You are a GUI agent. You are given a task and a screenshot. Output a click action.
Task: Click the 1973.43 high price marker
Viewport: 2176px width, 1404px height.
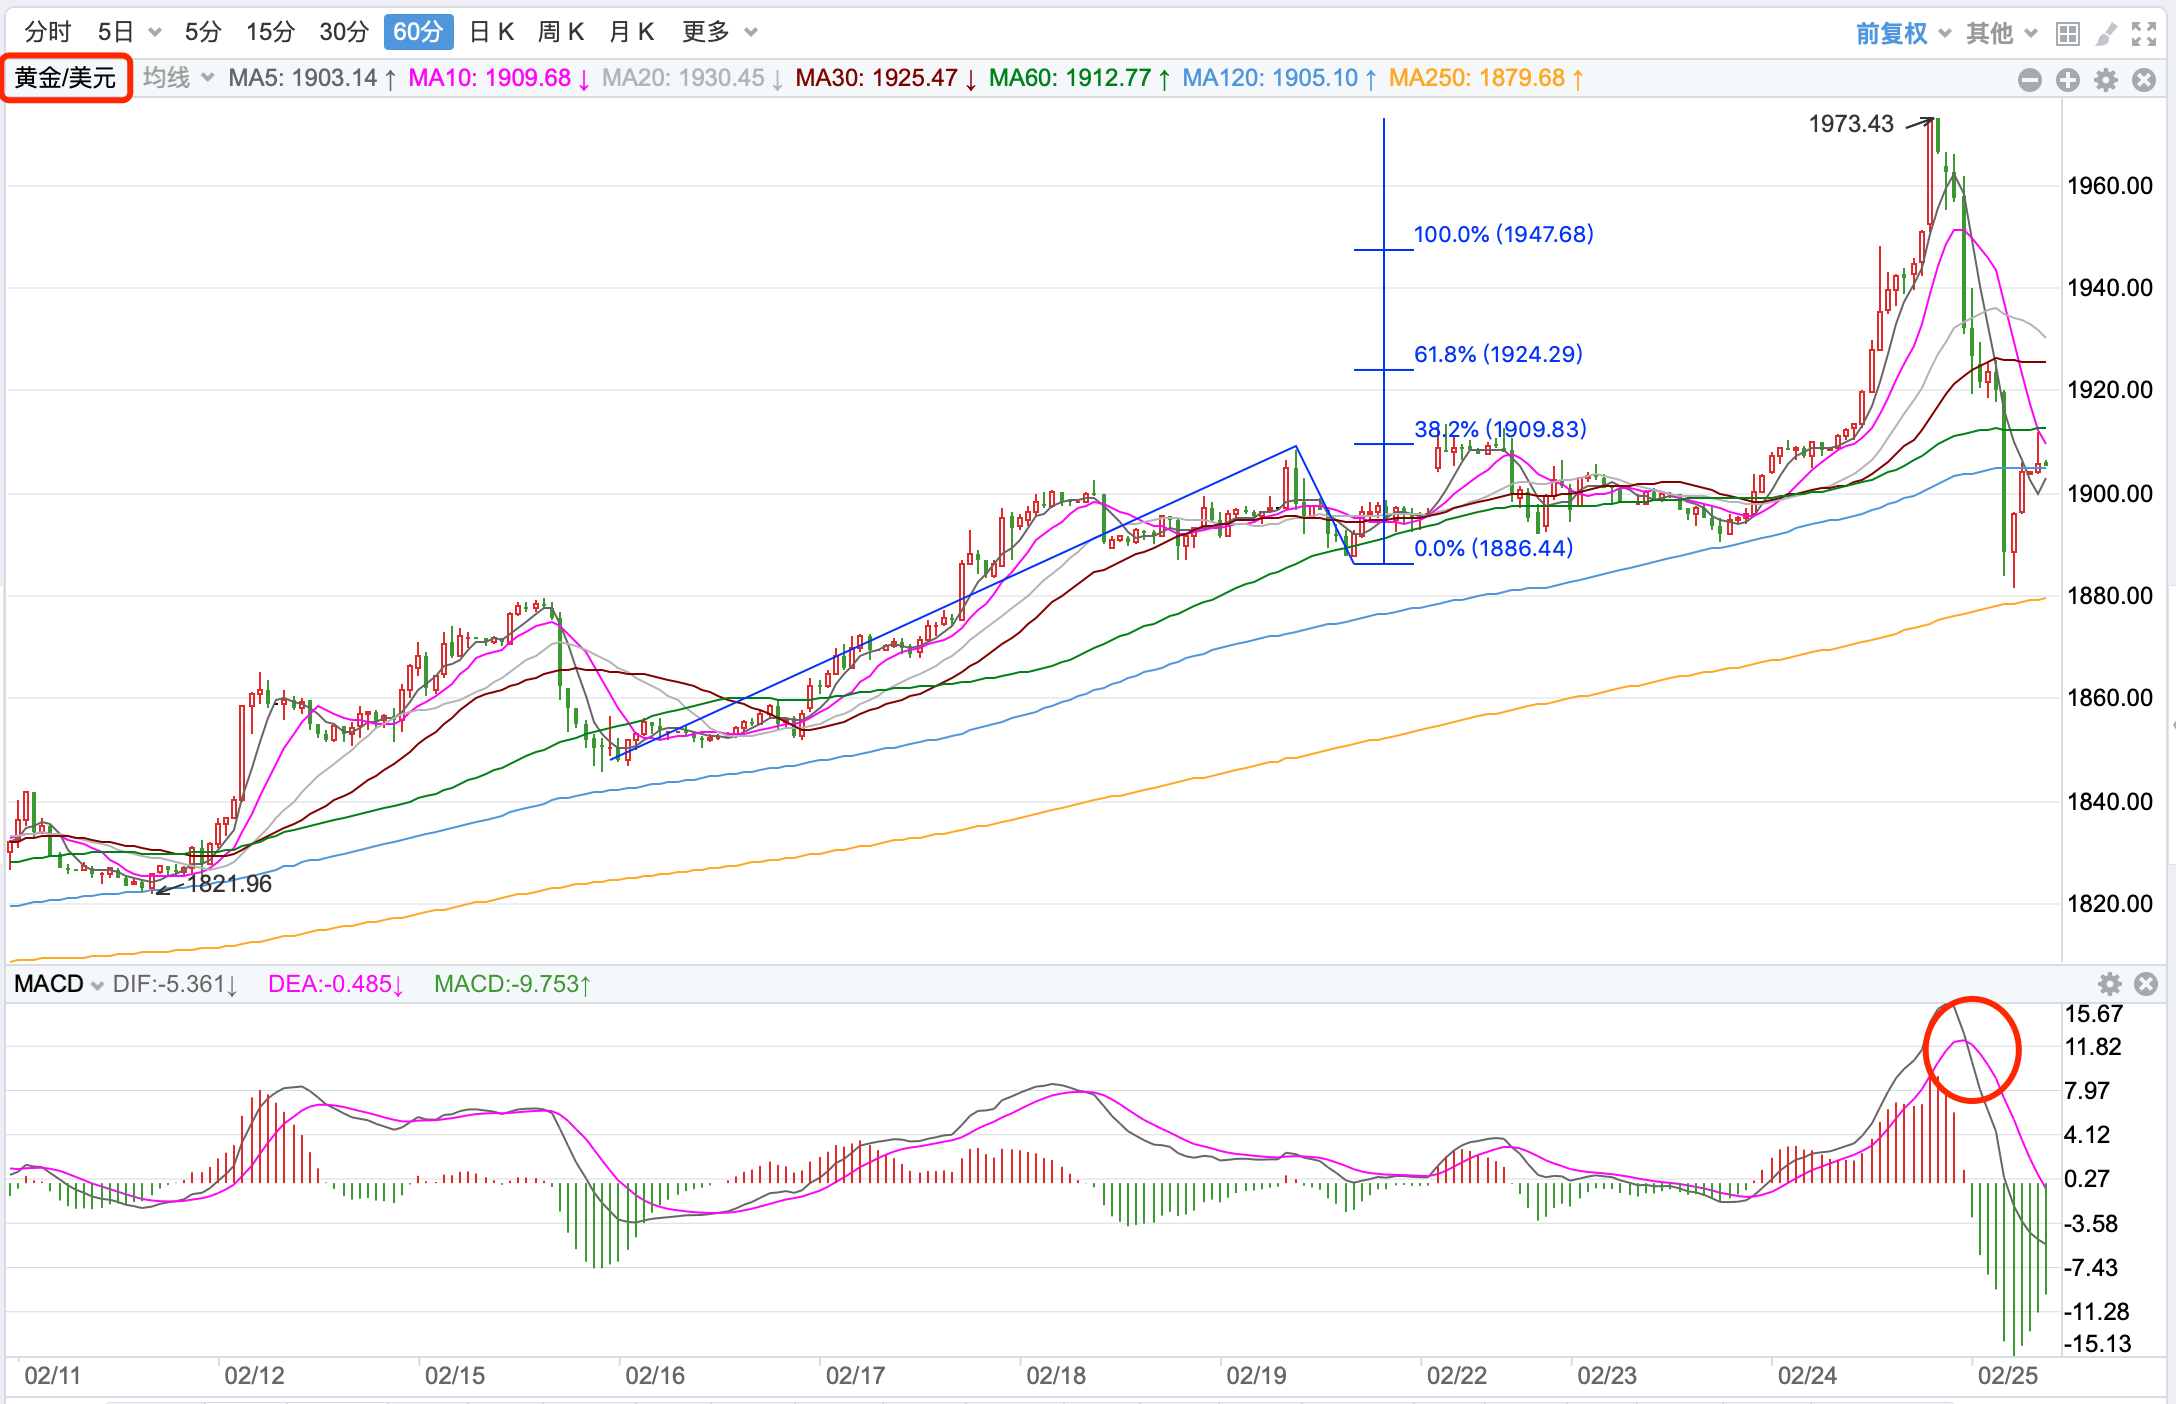[x=1851, y=124]
